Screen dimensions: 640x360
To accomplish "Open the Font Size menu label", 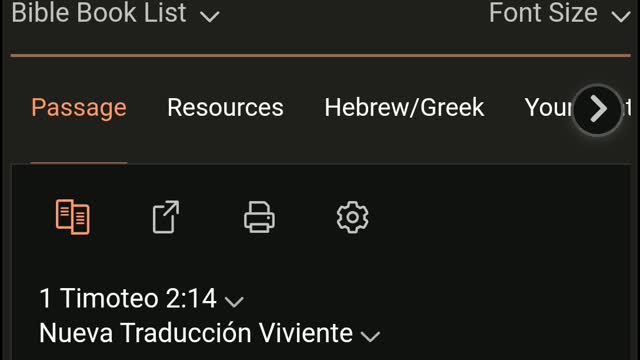I will 543,12.
